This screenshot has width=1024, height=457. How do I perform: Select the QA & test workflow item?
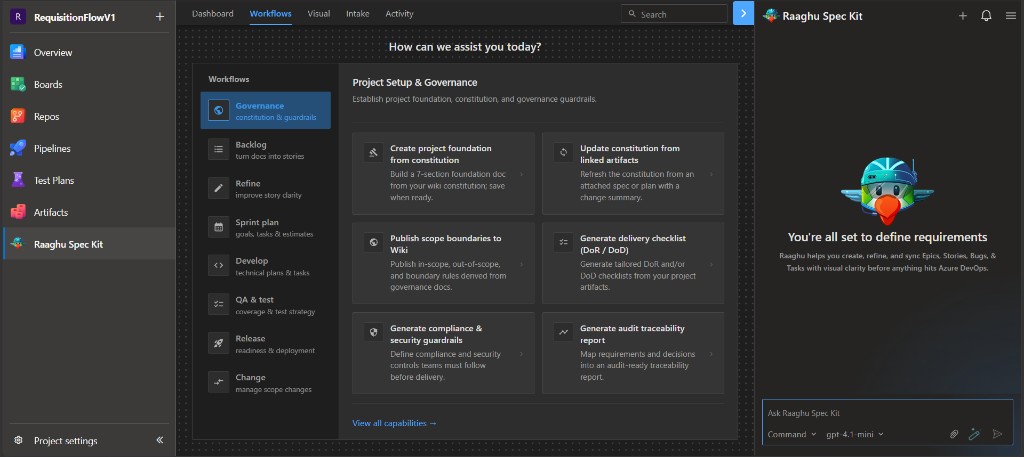pos(266,304)
